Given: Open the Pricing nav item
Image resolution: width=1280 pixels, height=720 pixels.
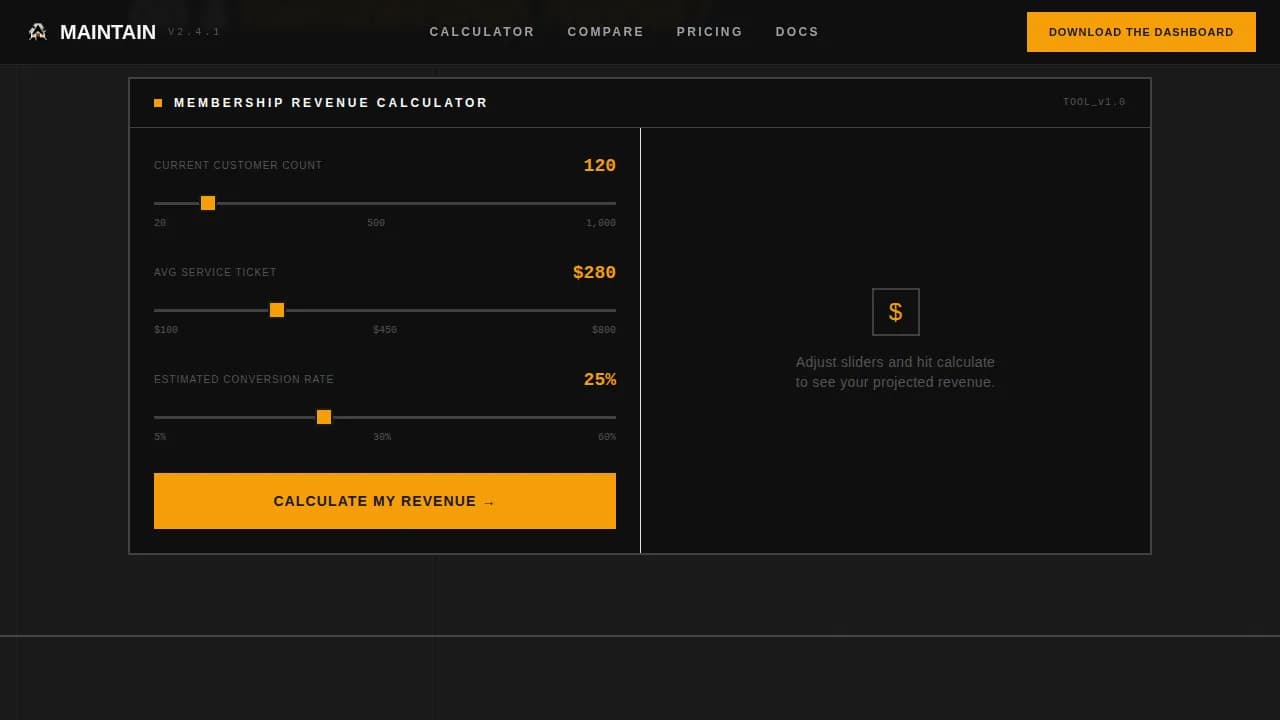Looking at the screenshot, I should click(x=710, y=32).
